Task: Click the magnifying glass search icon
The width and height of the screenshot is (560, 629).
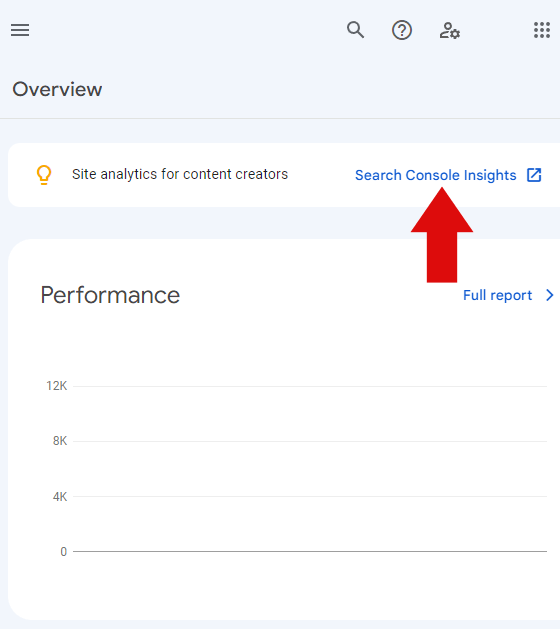Action: click(x=355, y=30)
